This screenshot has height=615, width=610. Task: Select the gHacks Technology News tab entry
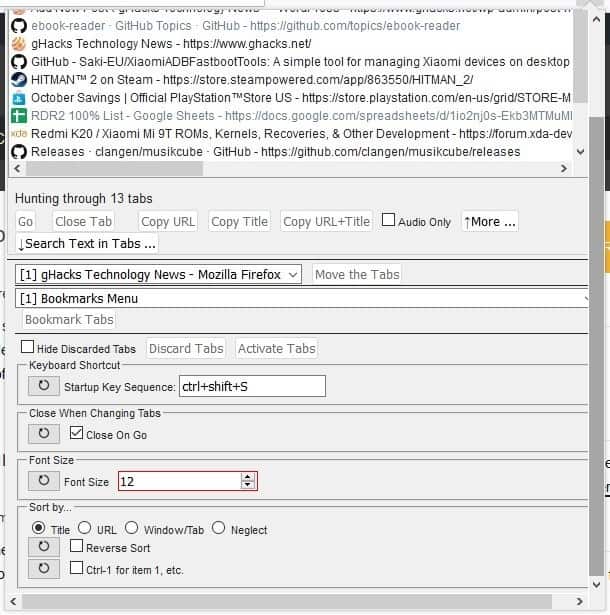(291, 44)
